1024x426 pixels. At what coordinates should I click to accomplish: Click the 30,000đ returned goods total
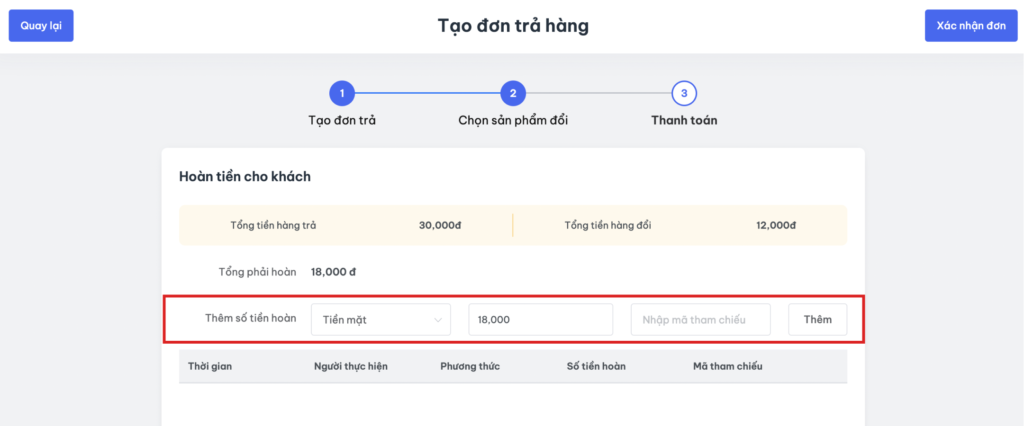coord(440,225)
